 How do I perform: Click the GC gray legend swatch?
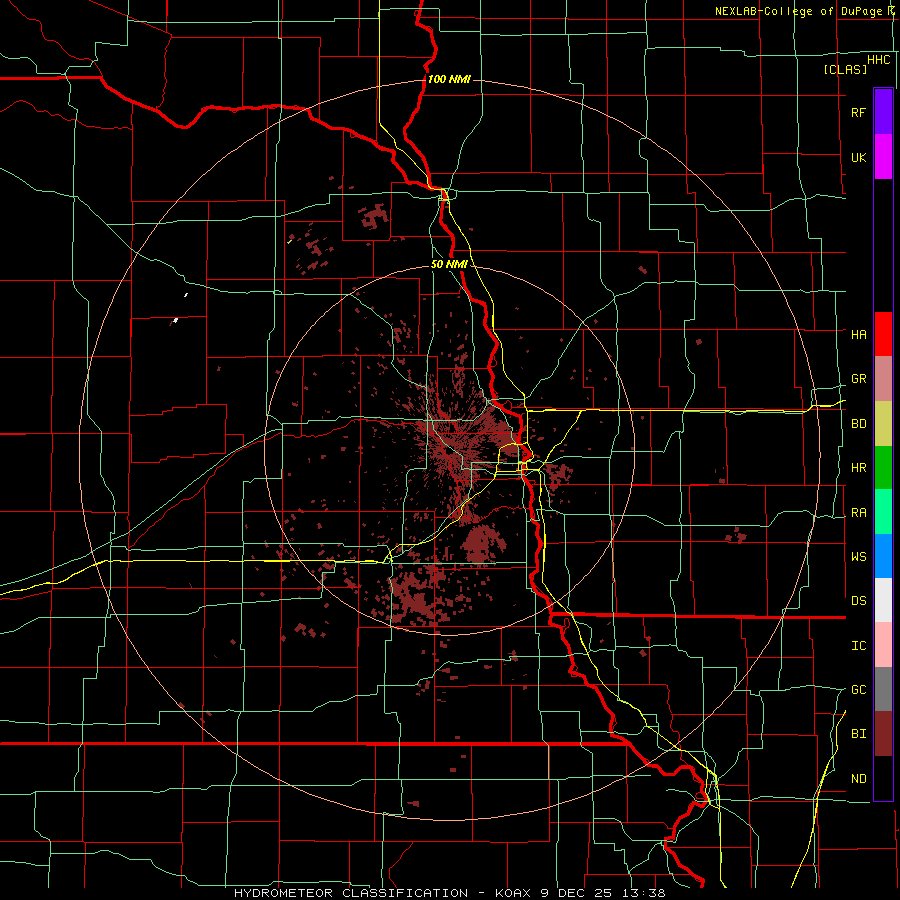(883, 689)
